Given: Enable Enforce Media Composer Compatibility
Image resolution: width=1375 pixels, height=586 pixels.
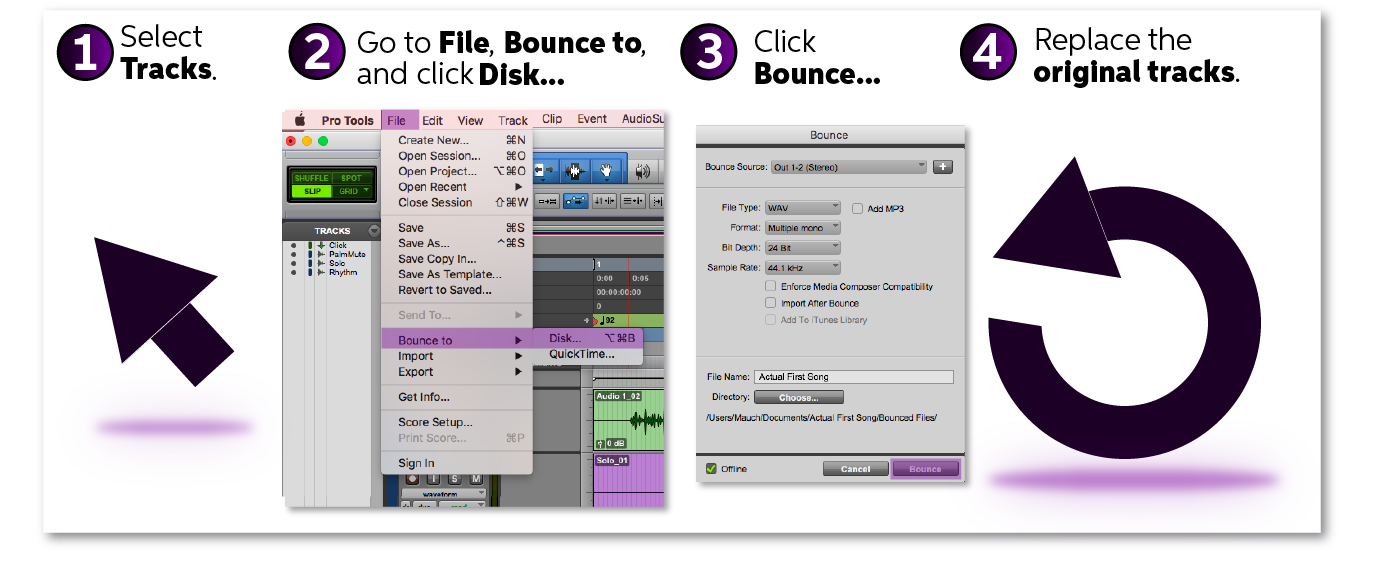Looking at the screenshot, I should pyautogui.click(x=771, y=287).
